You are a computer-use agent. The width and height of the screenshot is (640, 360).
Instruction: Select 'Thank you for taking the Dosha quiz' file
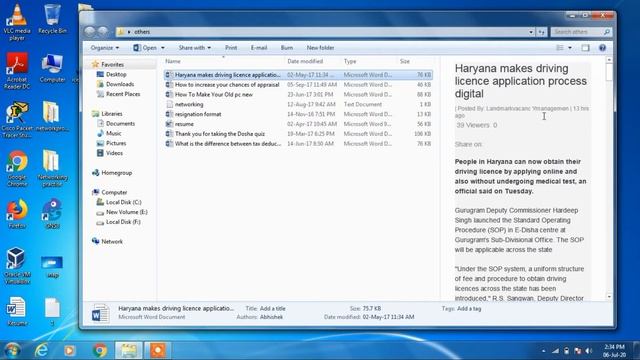298,133
